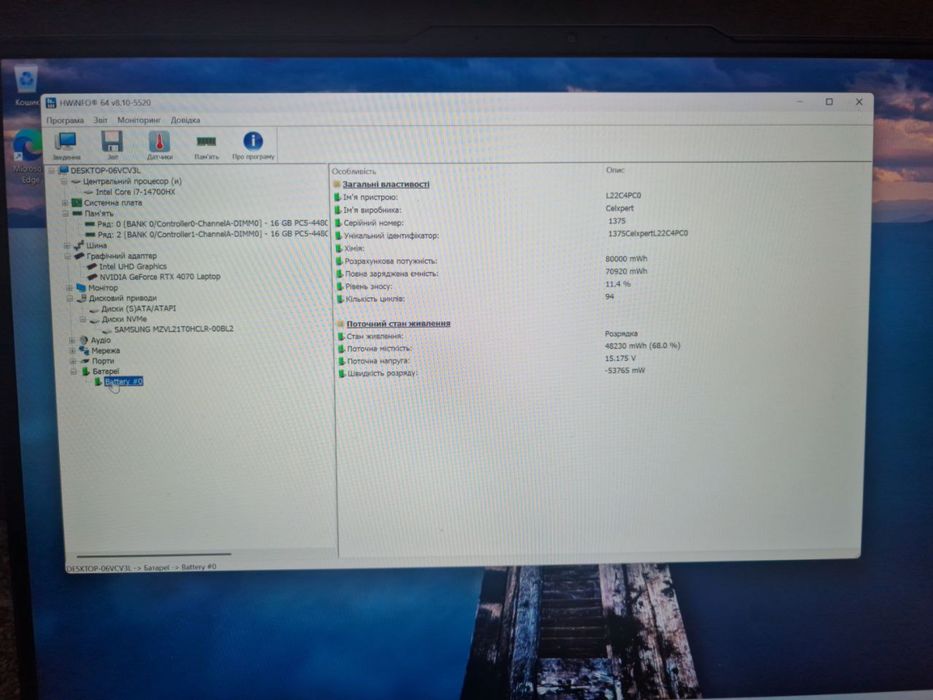
Task: Open the Програма menu
Action: click(x=65, y=120)
